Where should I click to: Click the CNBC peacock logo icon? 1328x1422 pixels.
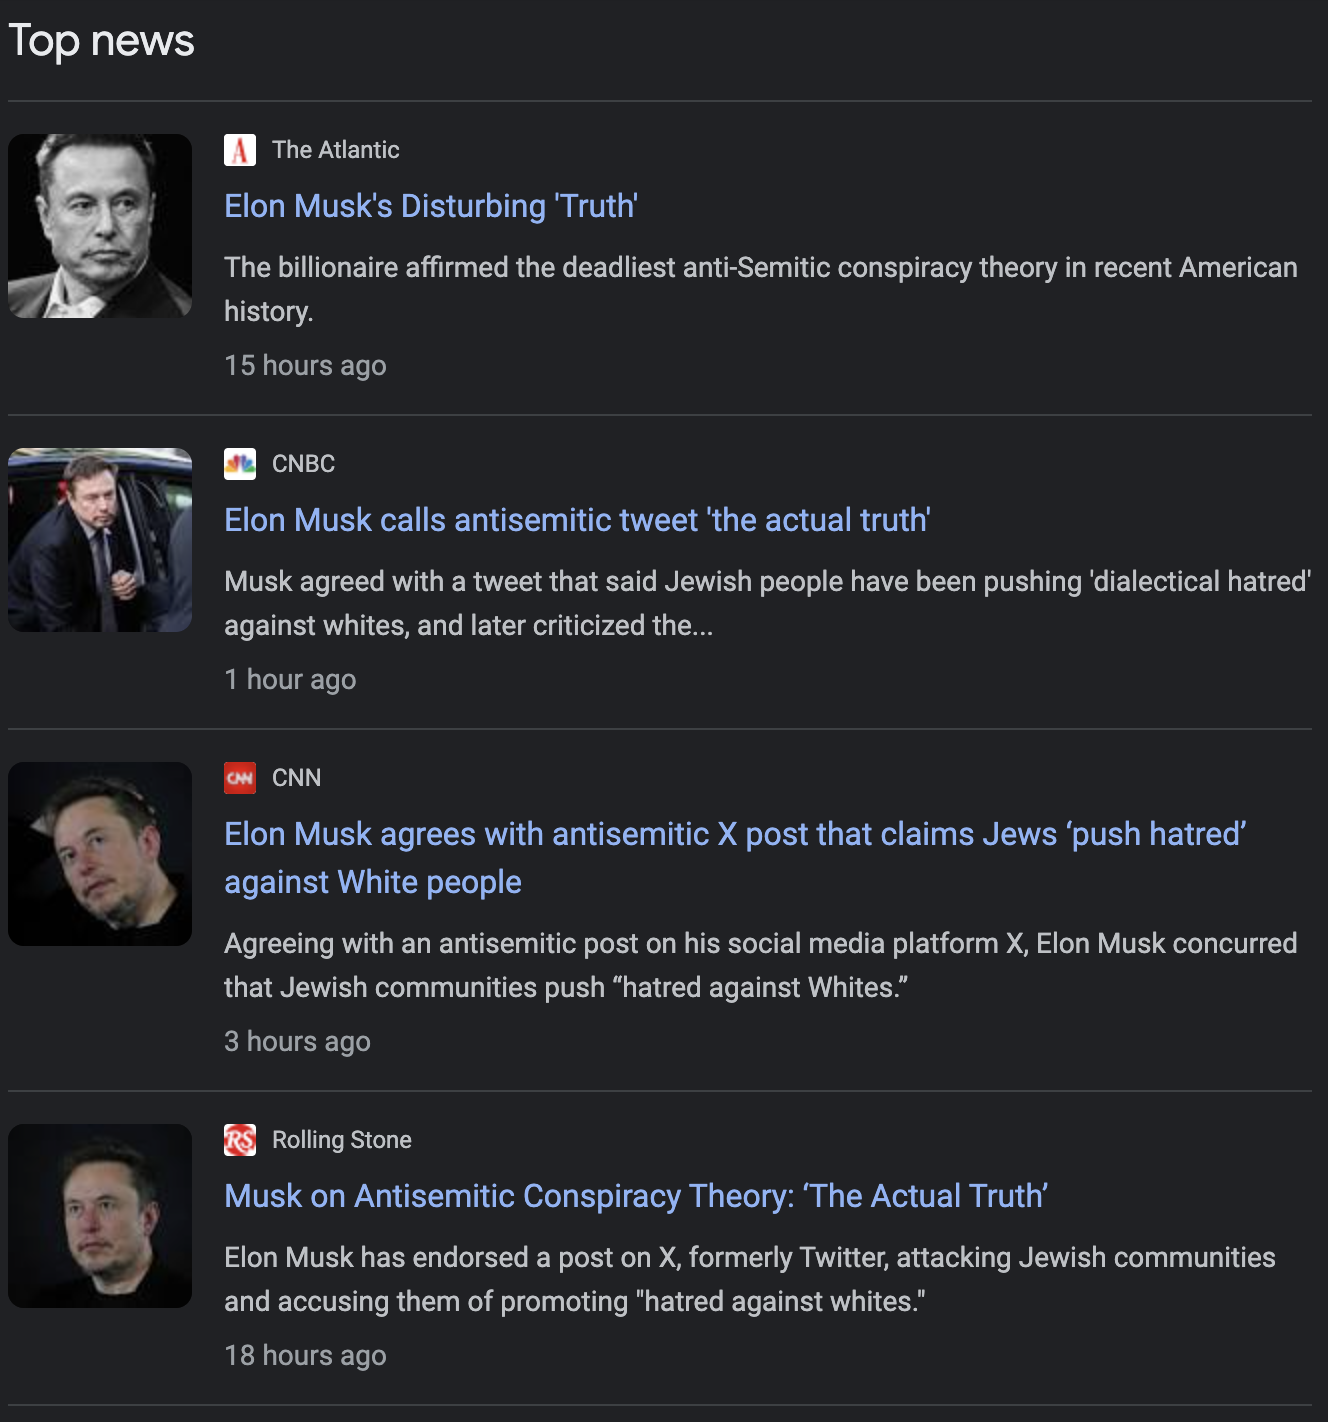tap(240, 464)
